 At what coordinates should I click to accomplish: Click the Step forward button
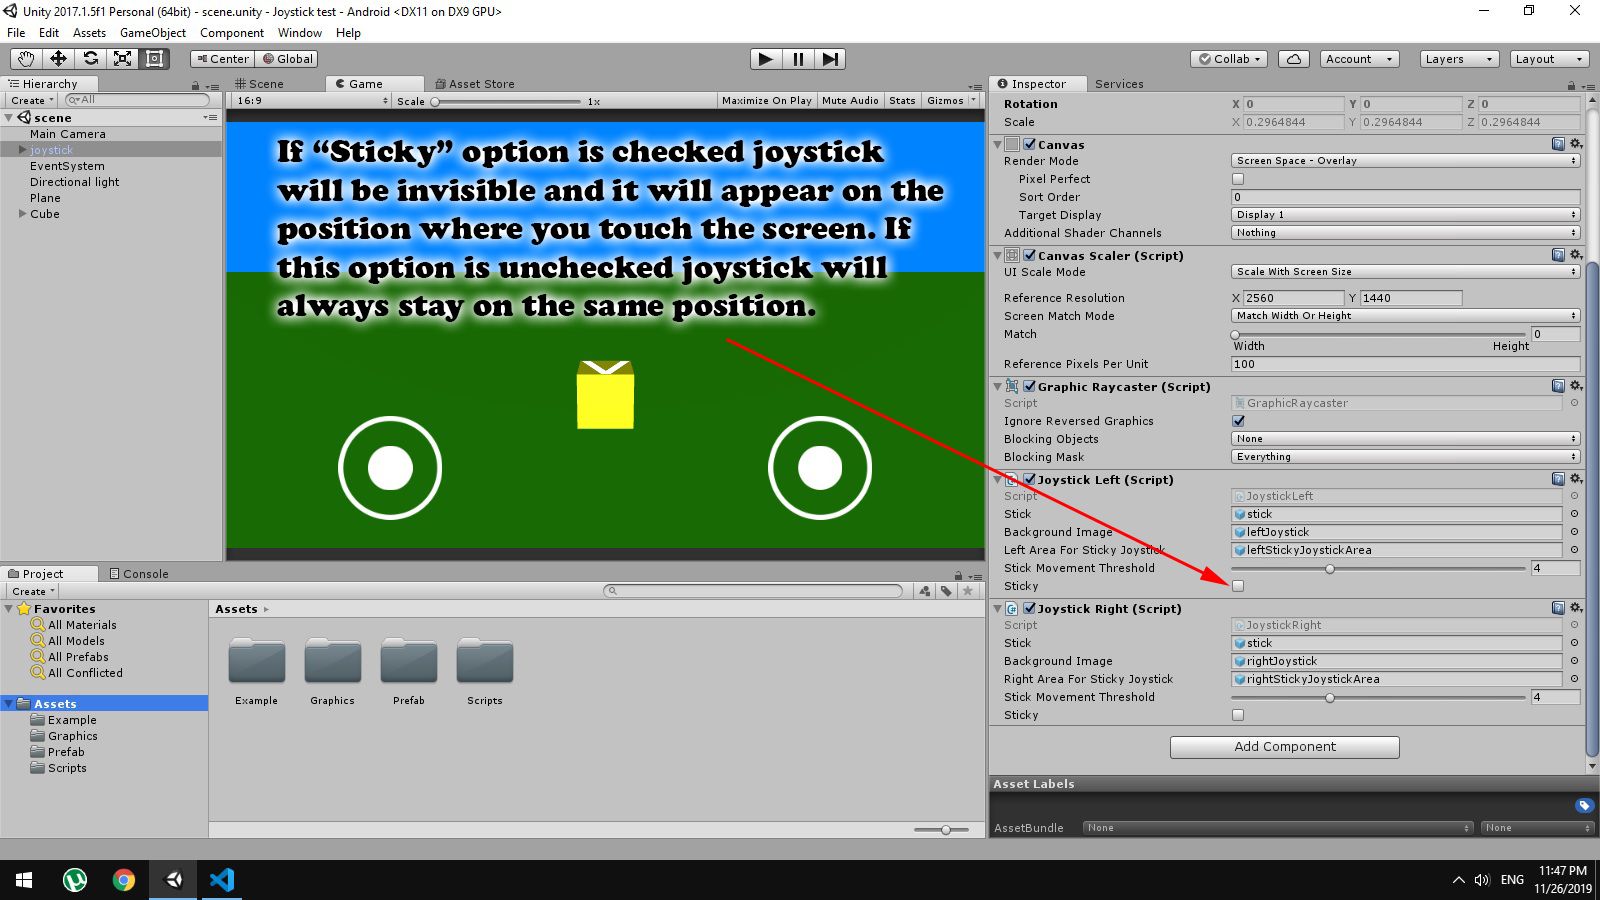(830, 59)
